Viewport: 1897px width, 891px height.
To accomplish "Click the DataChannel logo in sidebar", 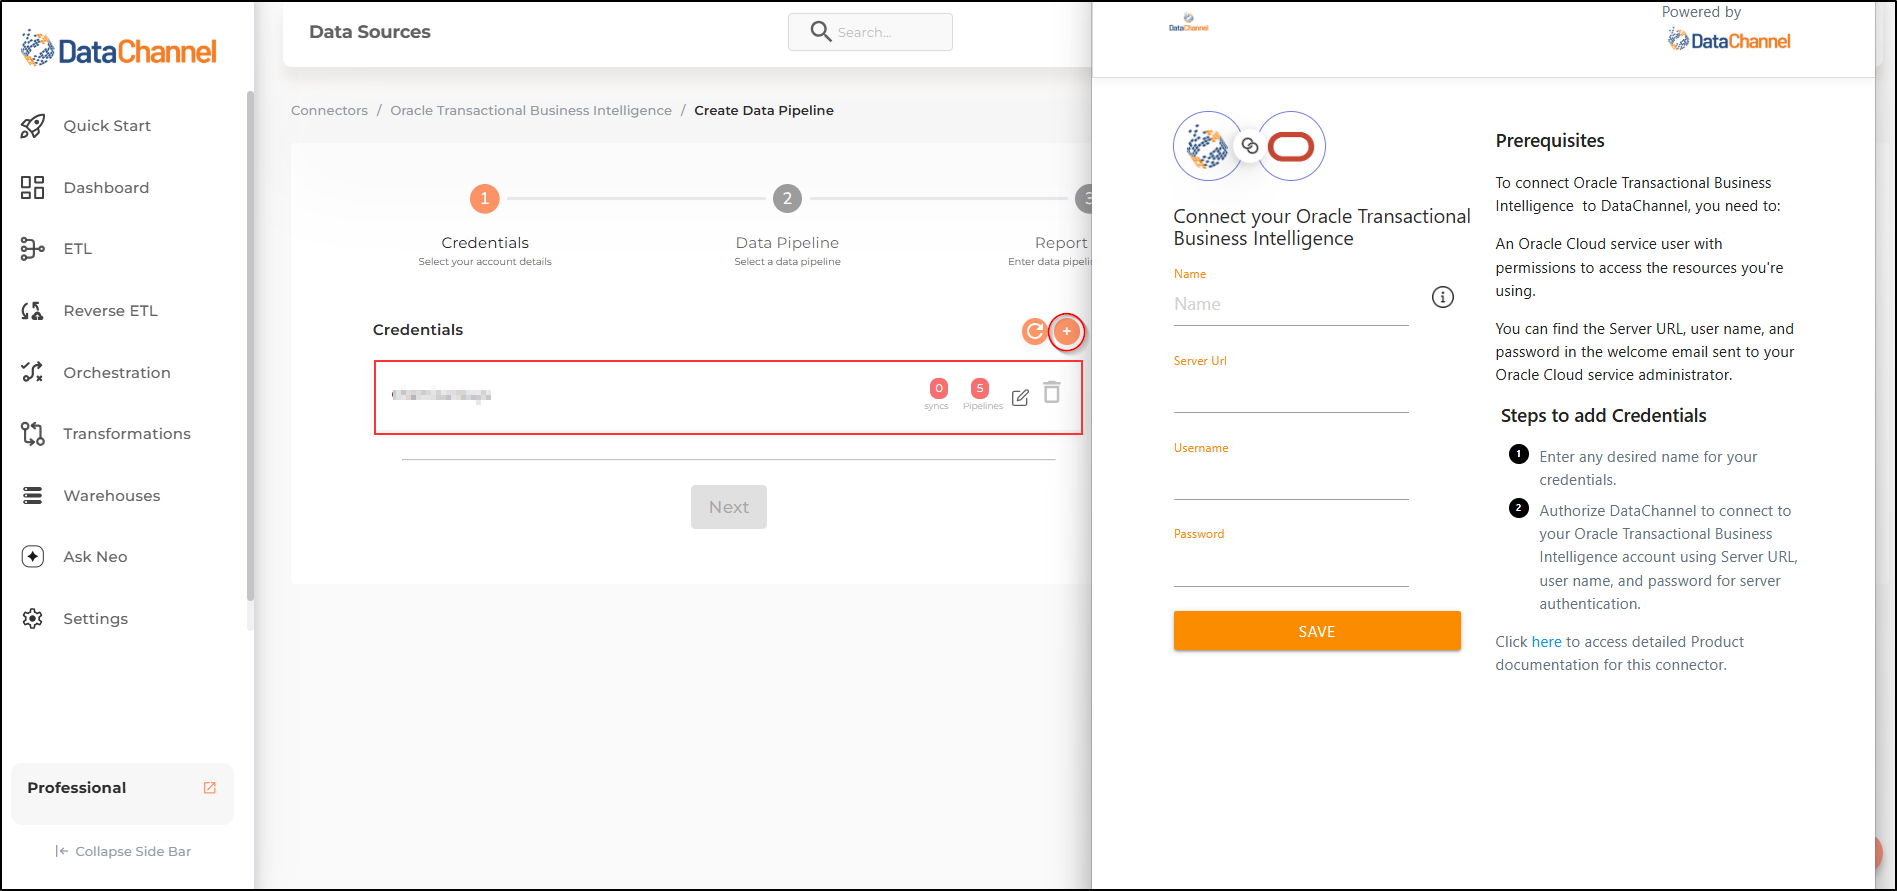I will coord(119,50).
